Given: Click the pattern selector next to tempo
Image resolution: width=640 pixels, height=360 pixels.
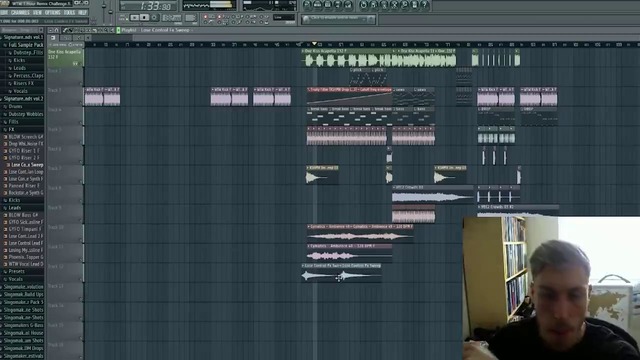Looking at the screenshot, I should click(191, 18).
